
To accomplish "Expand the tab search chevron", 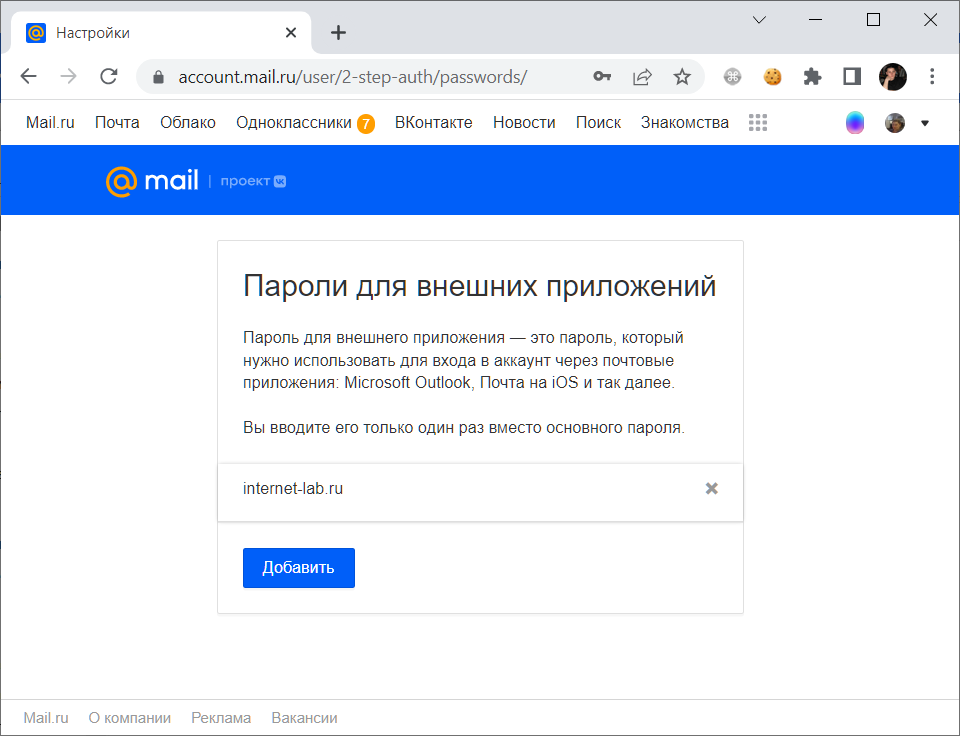I will click(759, 20).
